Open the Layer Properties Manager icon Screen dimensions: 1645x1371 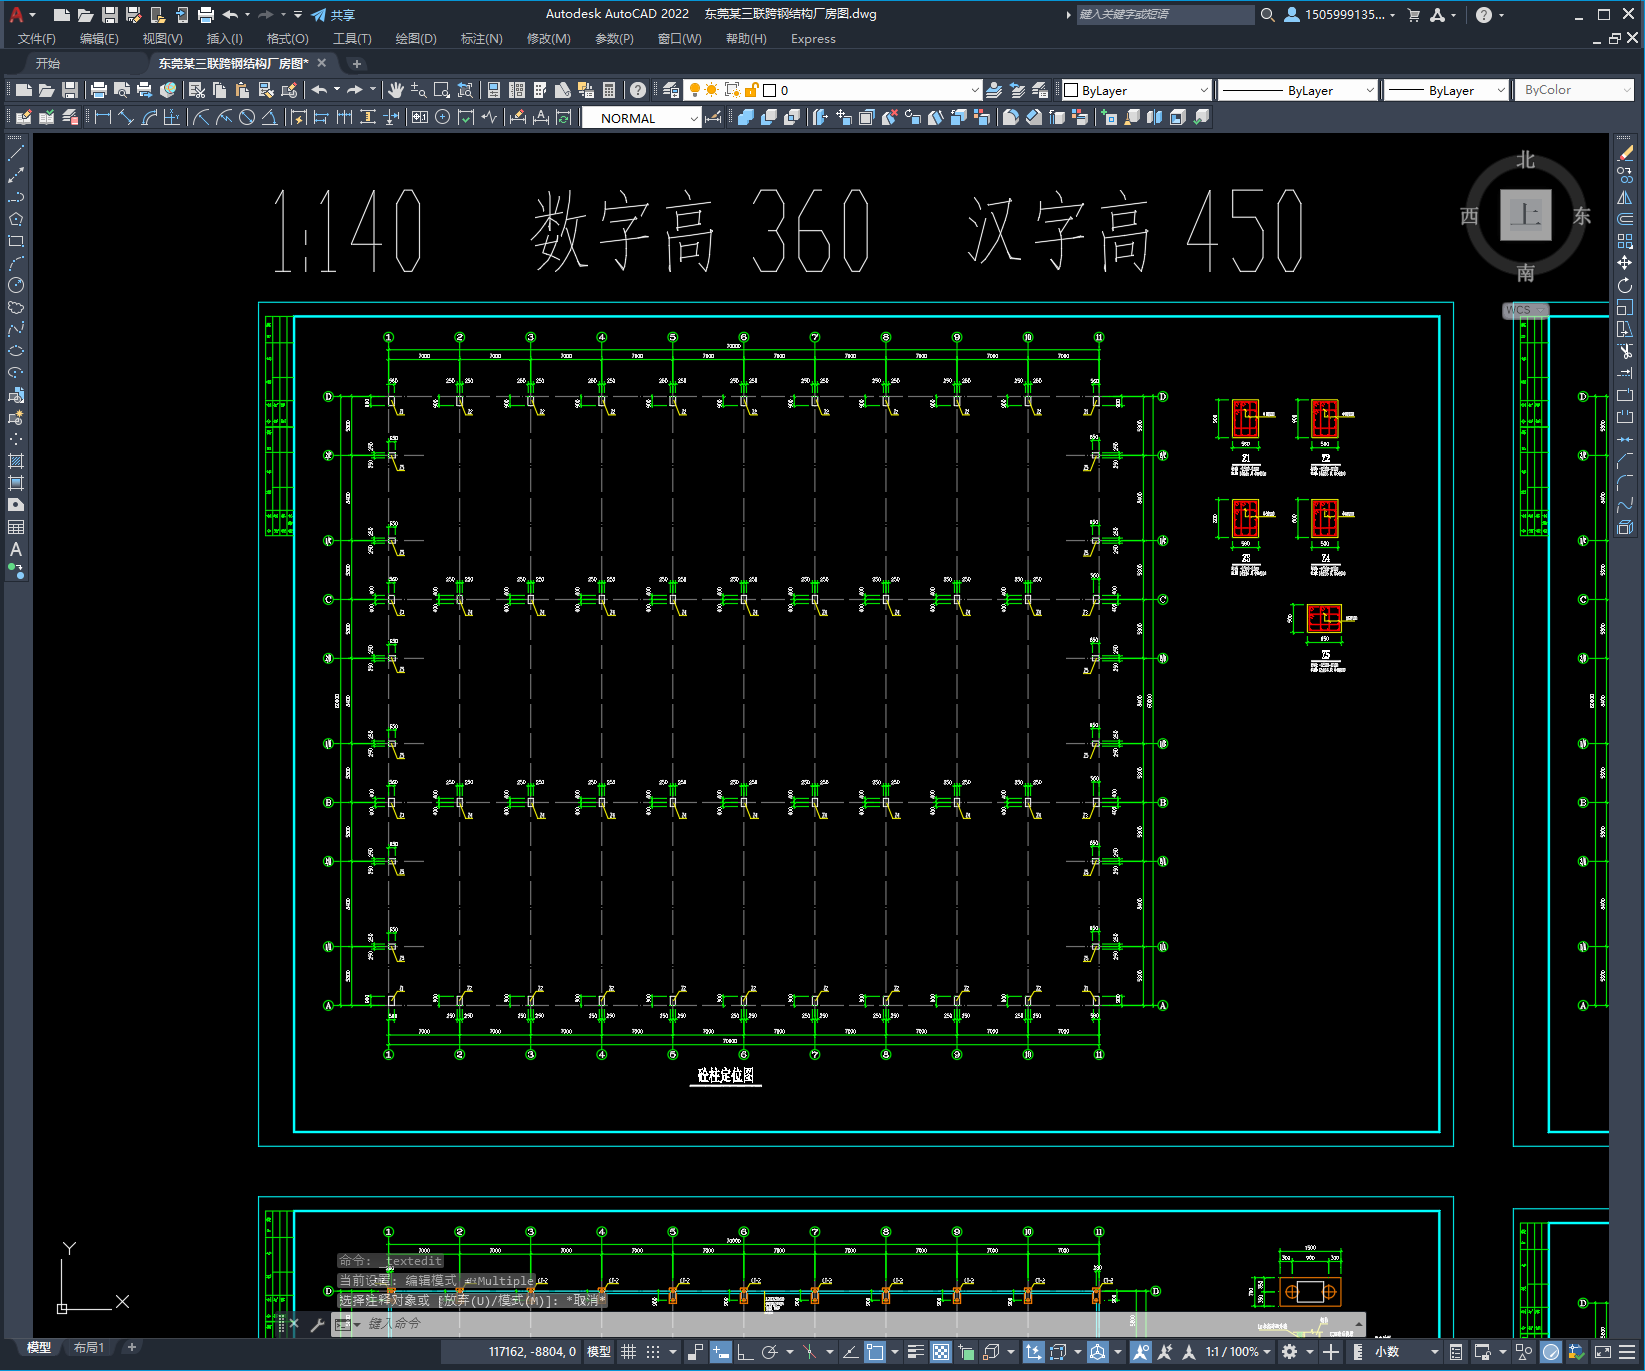[671, 90]
